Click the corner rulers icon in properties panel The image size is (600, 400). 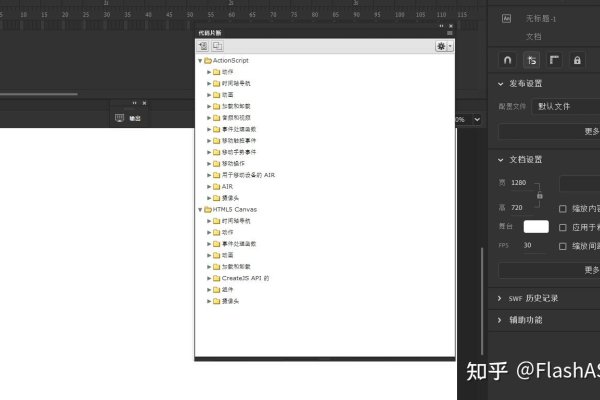pos(554,60)
